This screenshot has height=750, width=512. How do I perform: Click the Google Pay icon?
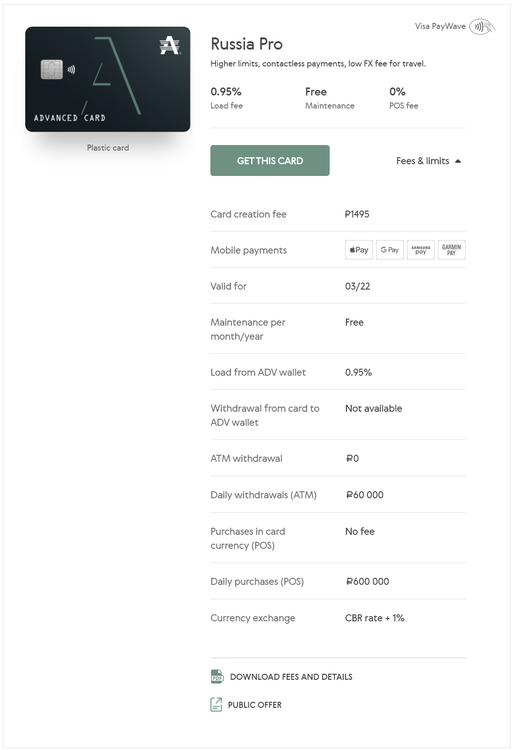click(390, 250)
